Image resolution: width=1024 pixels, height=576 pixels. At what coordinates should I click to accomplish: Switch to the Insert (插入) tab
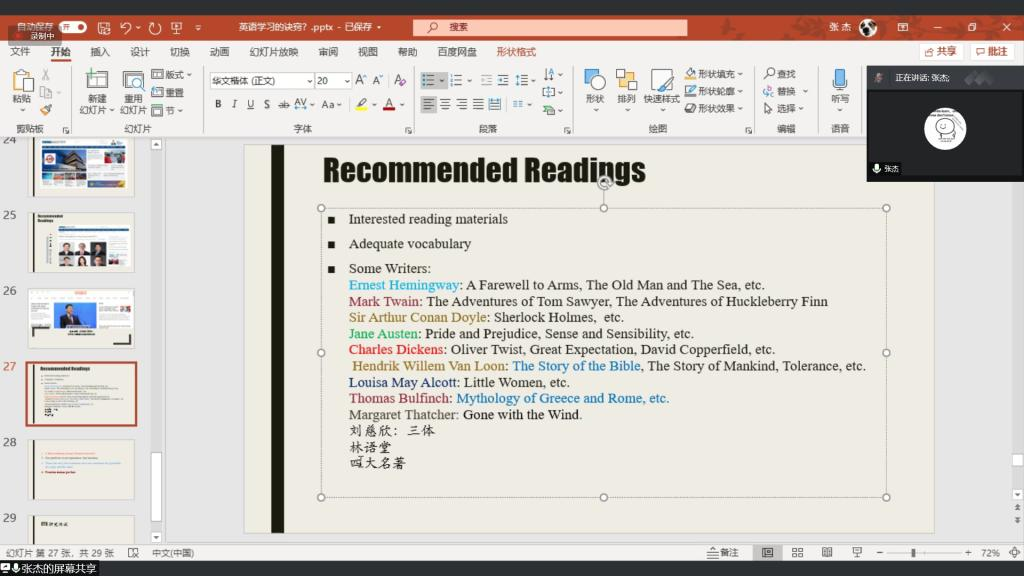point(100,52)
